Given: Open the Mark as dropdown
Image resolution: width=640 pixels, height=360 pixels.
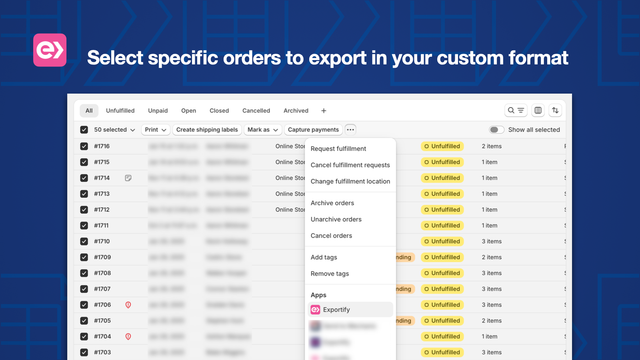Looking at the screenshot, I should click(262, 130).
